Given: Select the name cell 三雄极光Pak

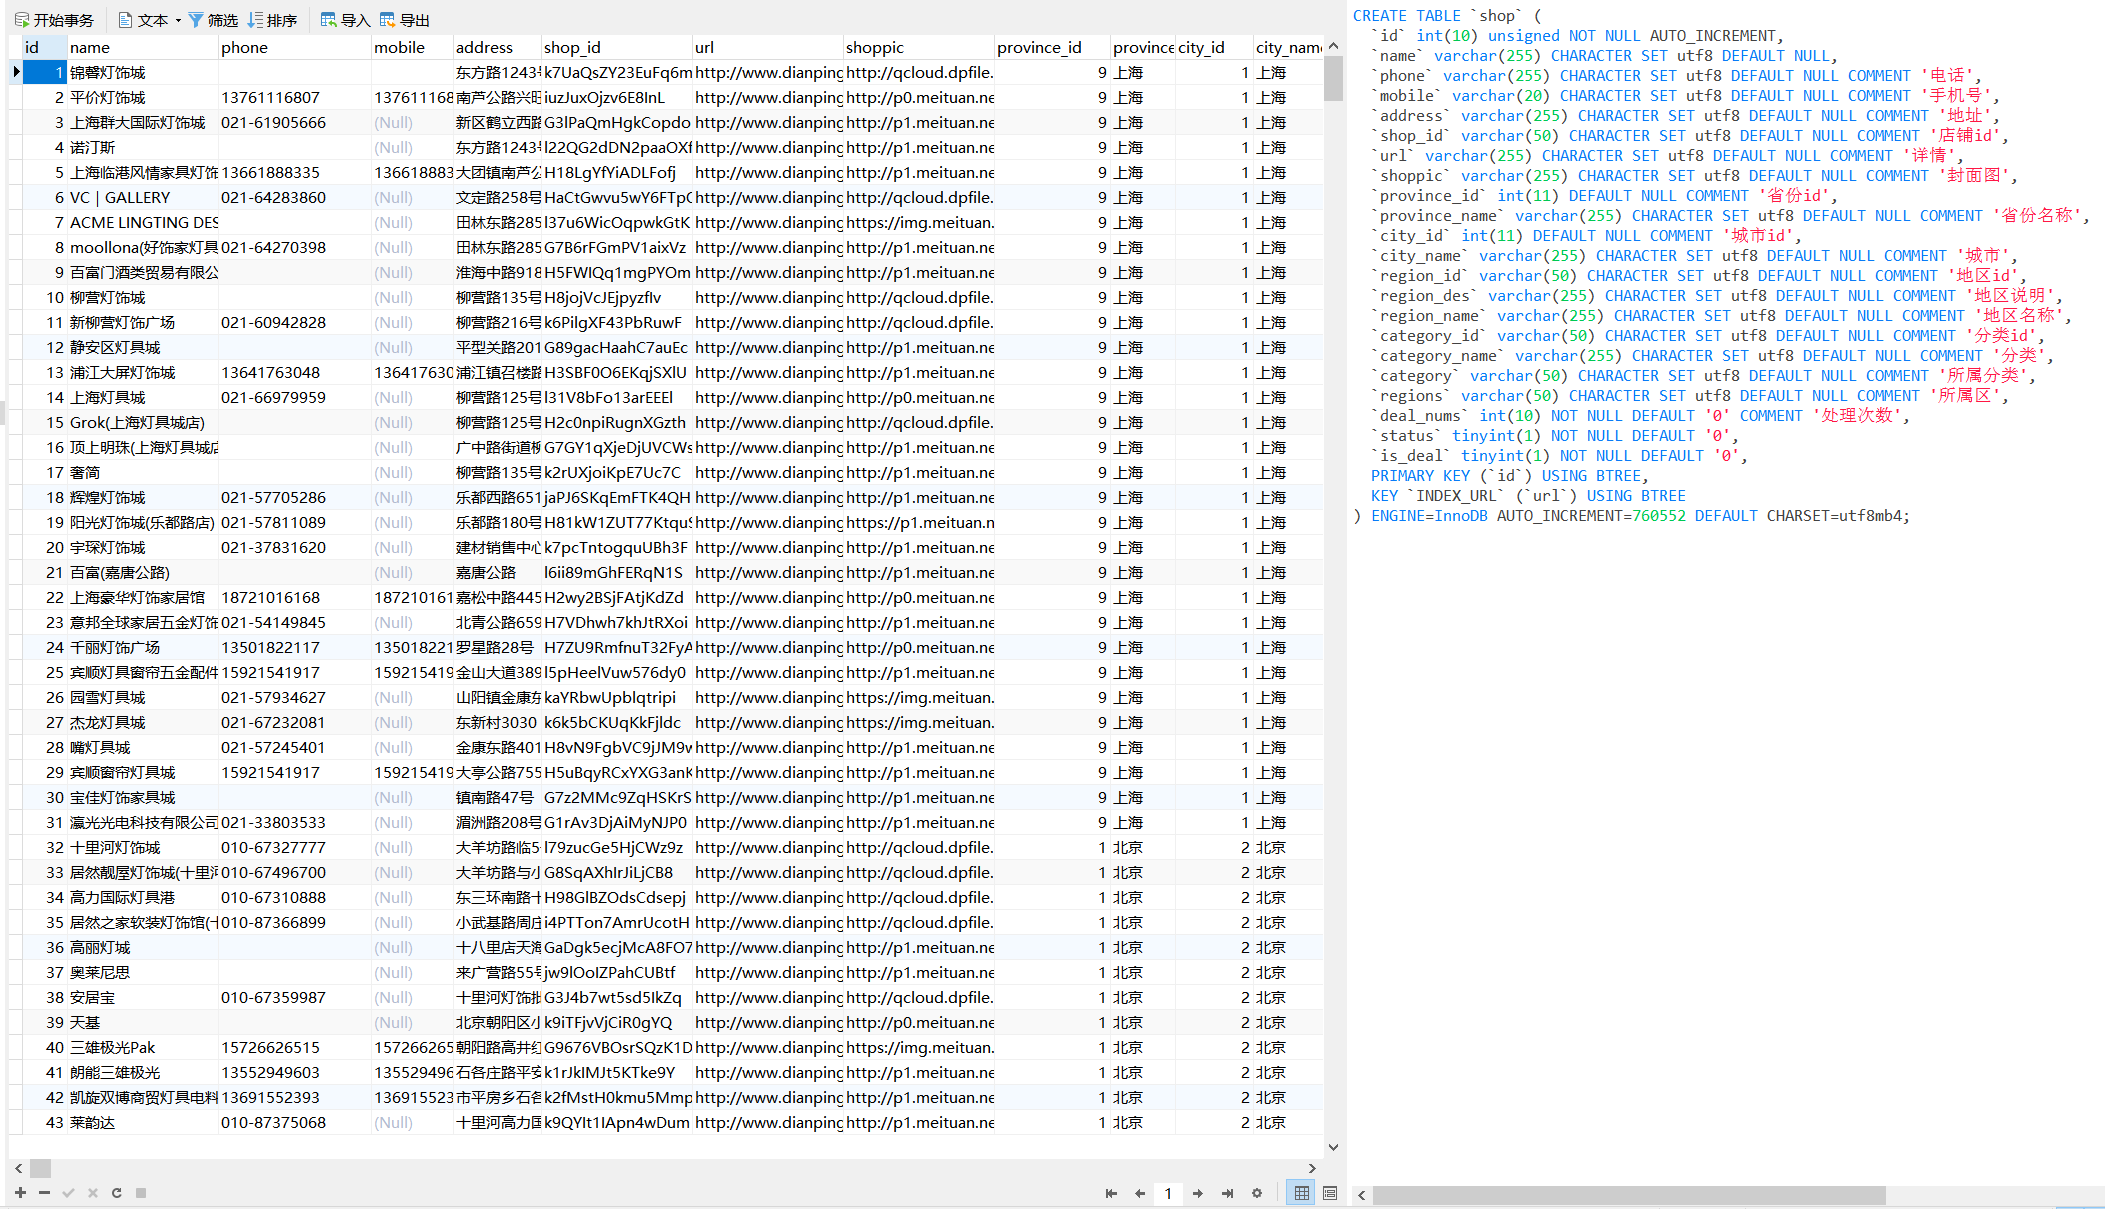Looking at the screenshot, I should [143, 1047].
